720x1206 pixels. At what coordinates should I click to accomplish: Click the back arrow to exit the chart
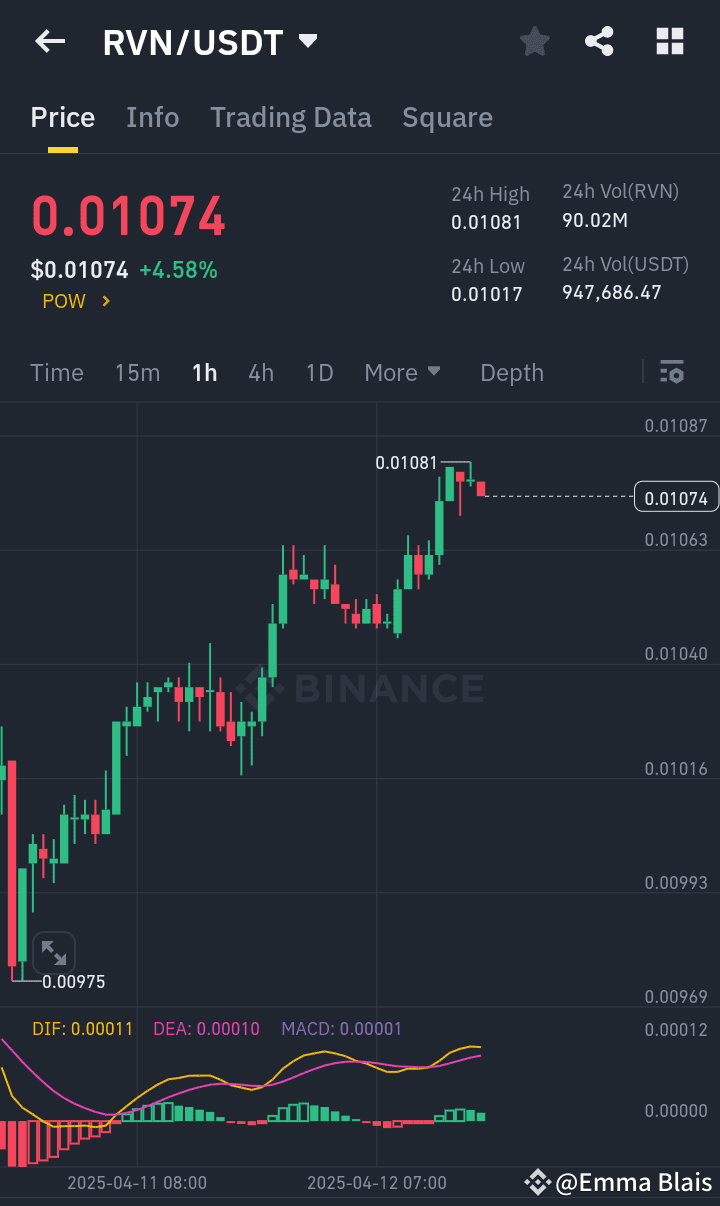(x=50, y=41)
